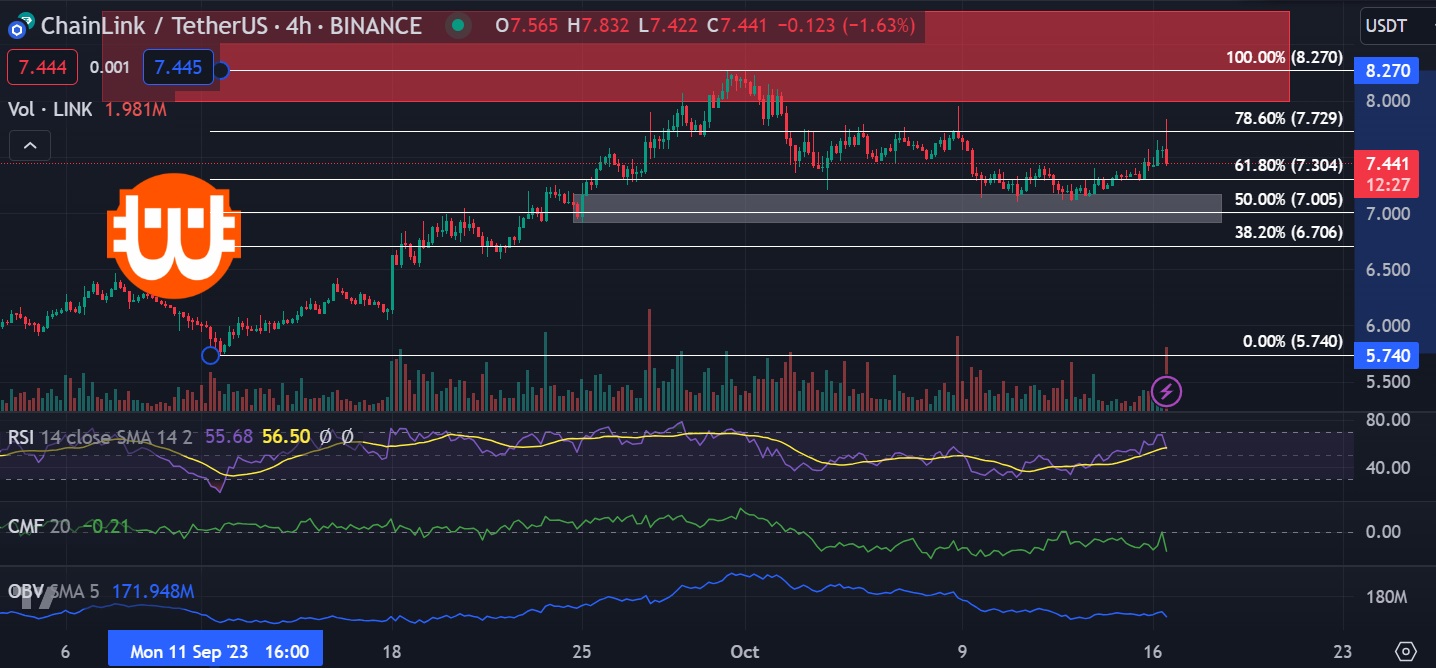Click the red 7.444 sell price button
Screen dimensions: 1436x668
click(42, 68)
